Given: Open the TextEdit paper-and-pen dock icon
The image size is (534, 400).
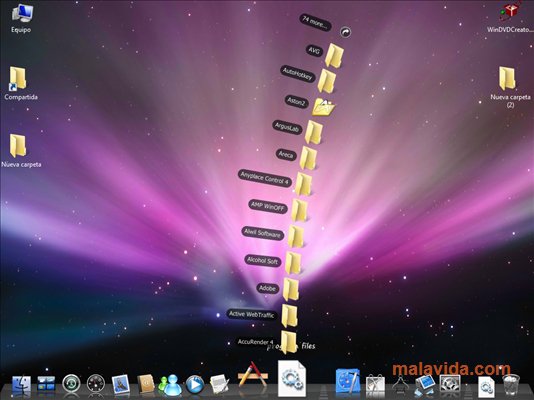Looking at the screenshot, I should pos(219,384).
